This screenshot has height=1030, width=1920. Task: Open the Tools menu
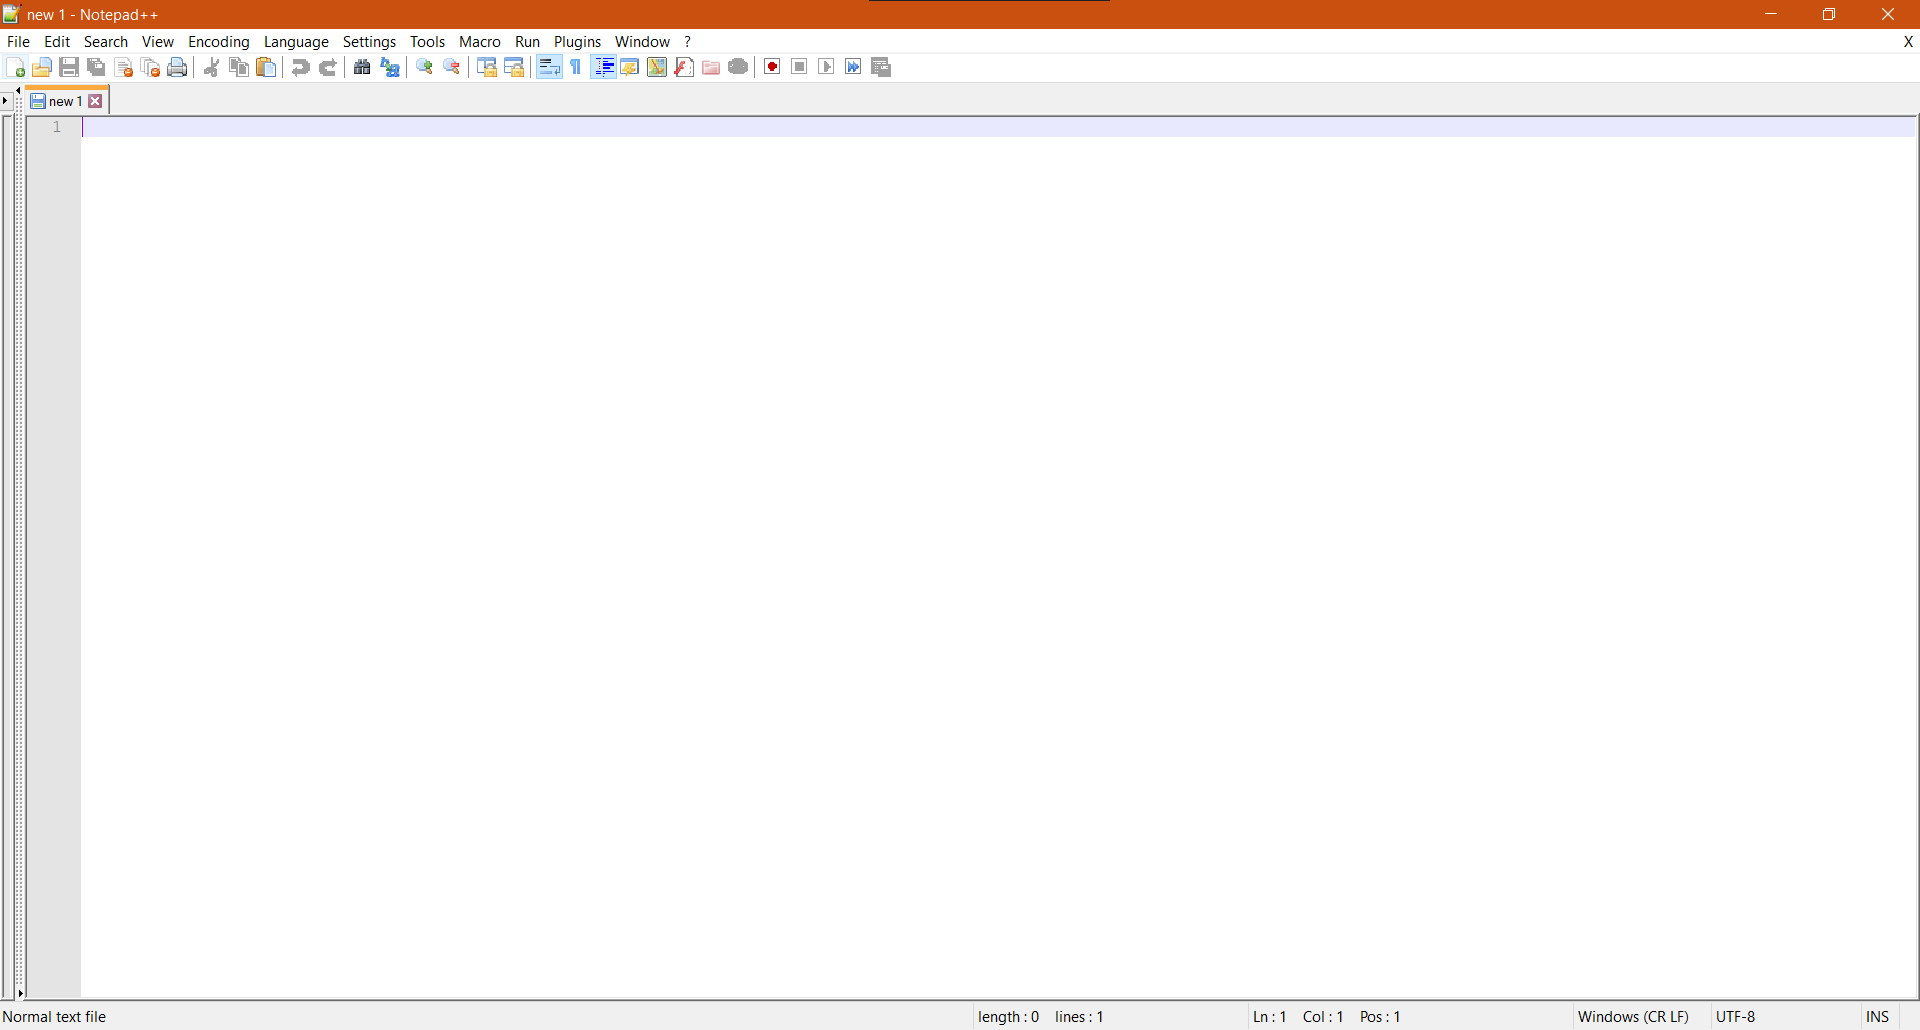tap(427, 41)
